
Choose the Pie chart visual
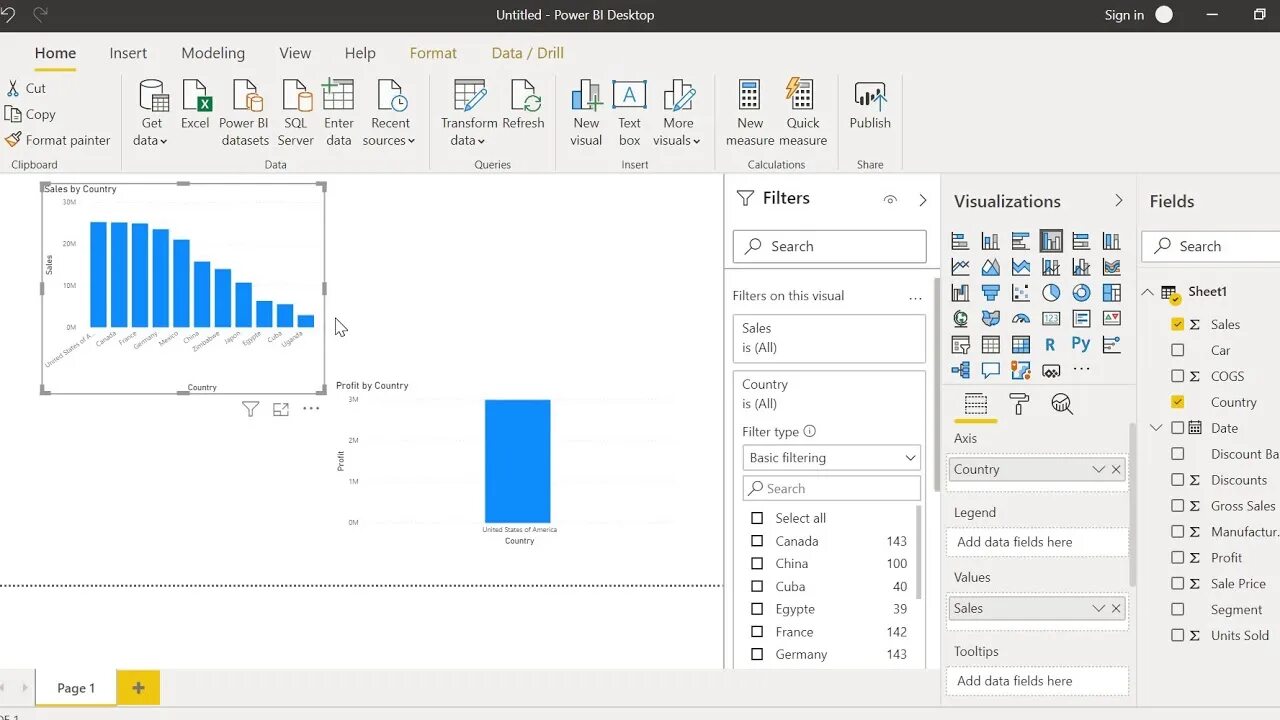(1051, 293)
